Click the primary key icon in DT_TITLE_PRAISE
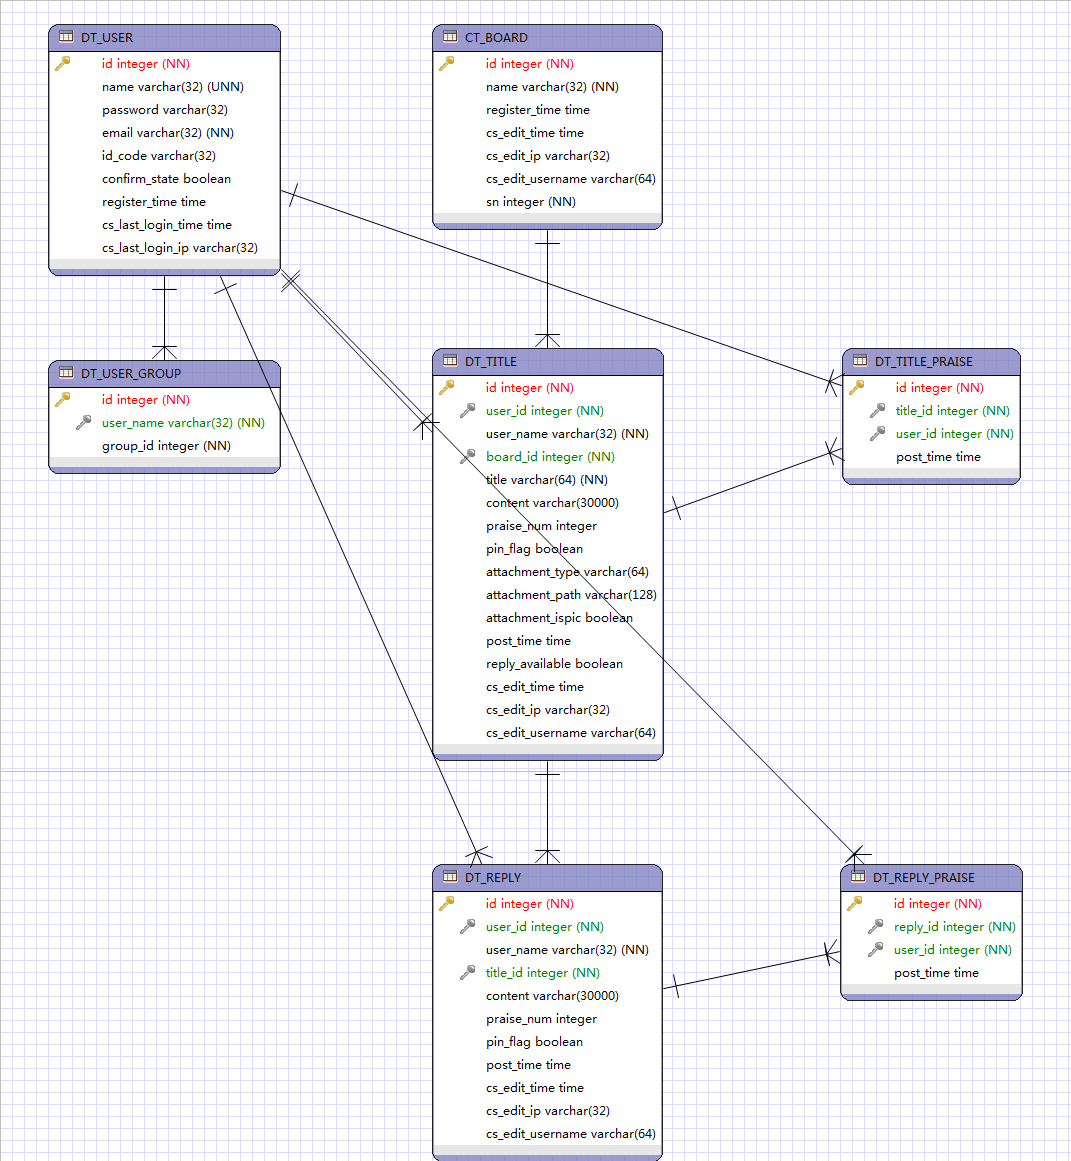Viewport: 1071px width, 1161px height. 856,387
